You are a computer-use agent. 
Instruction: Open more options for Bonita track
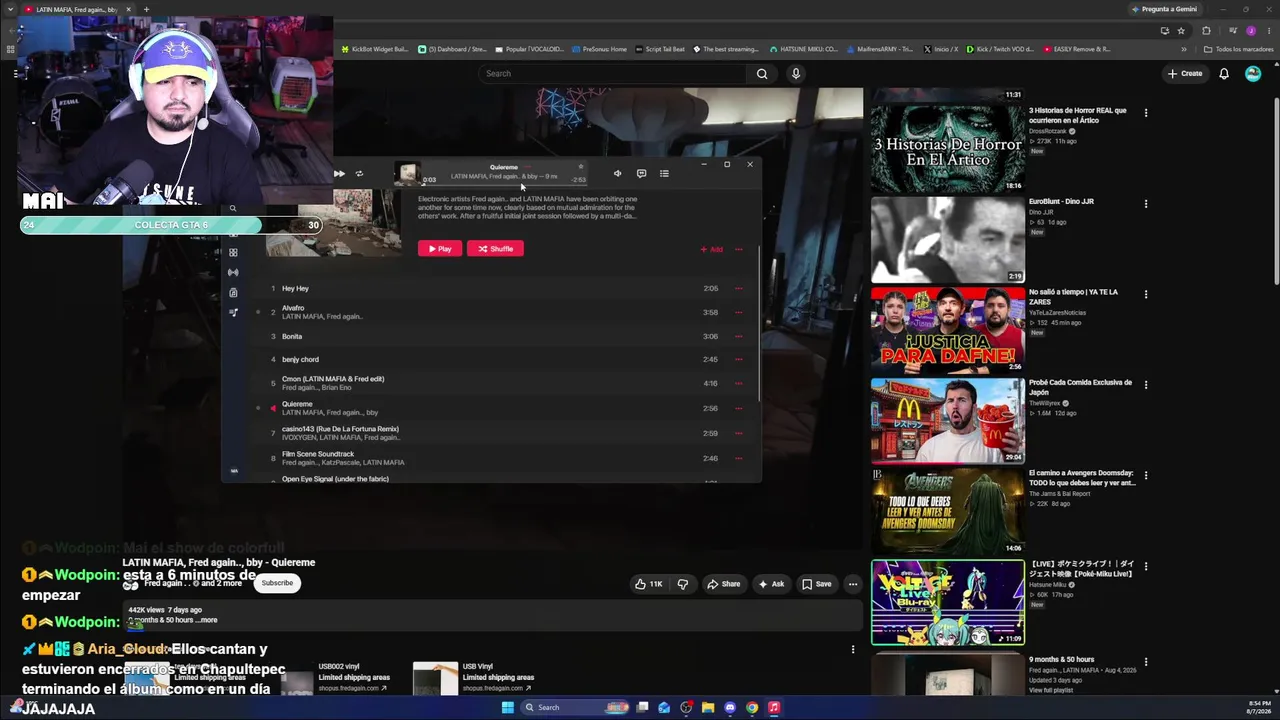click(x=739, y=337)
